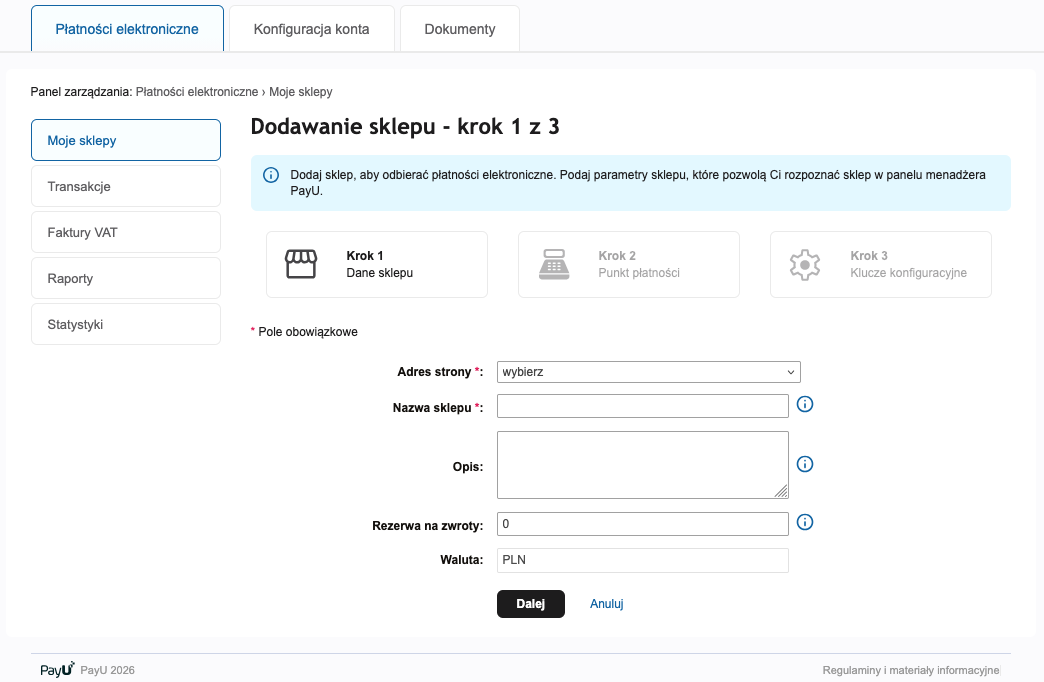Click the PayU logo in the footer
Image resolution: width=1044 pixels, height=682 pixels.
pyautogui.click(x=57, y=670)
